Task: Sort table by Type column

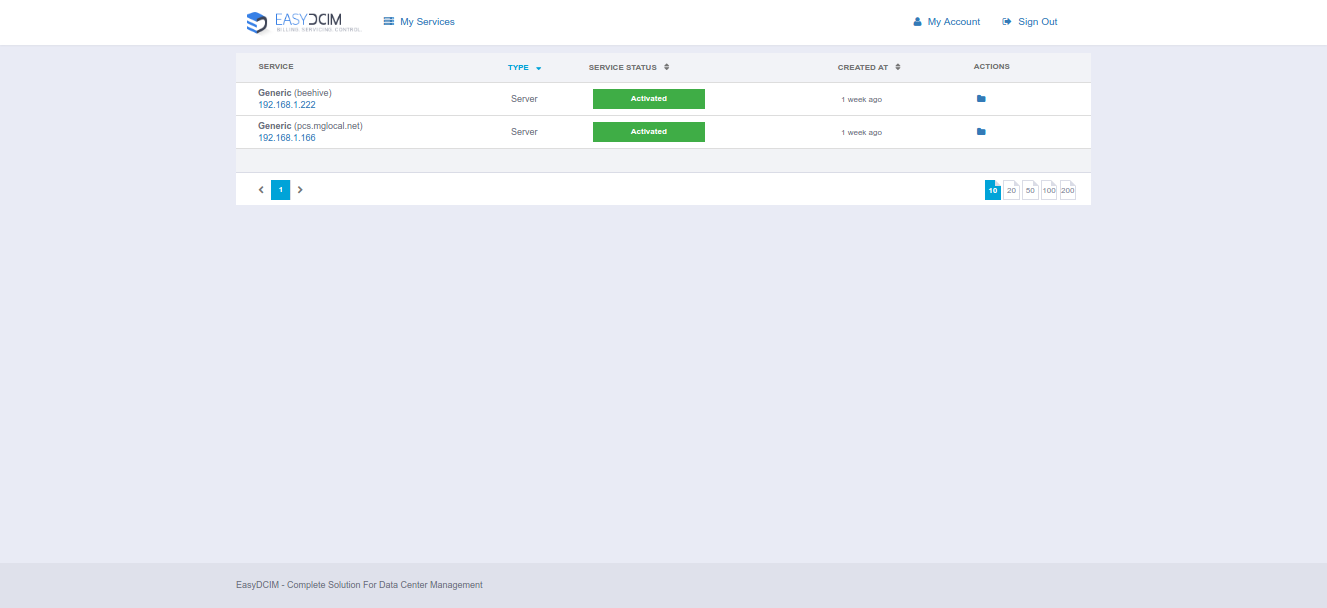Action: click(523, 68)
